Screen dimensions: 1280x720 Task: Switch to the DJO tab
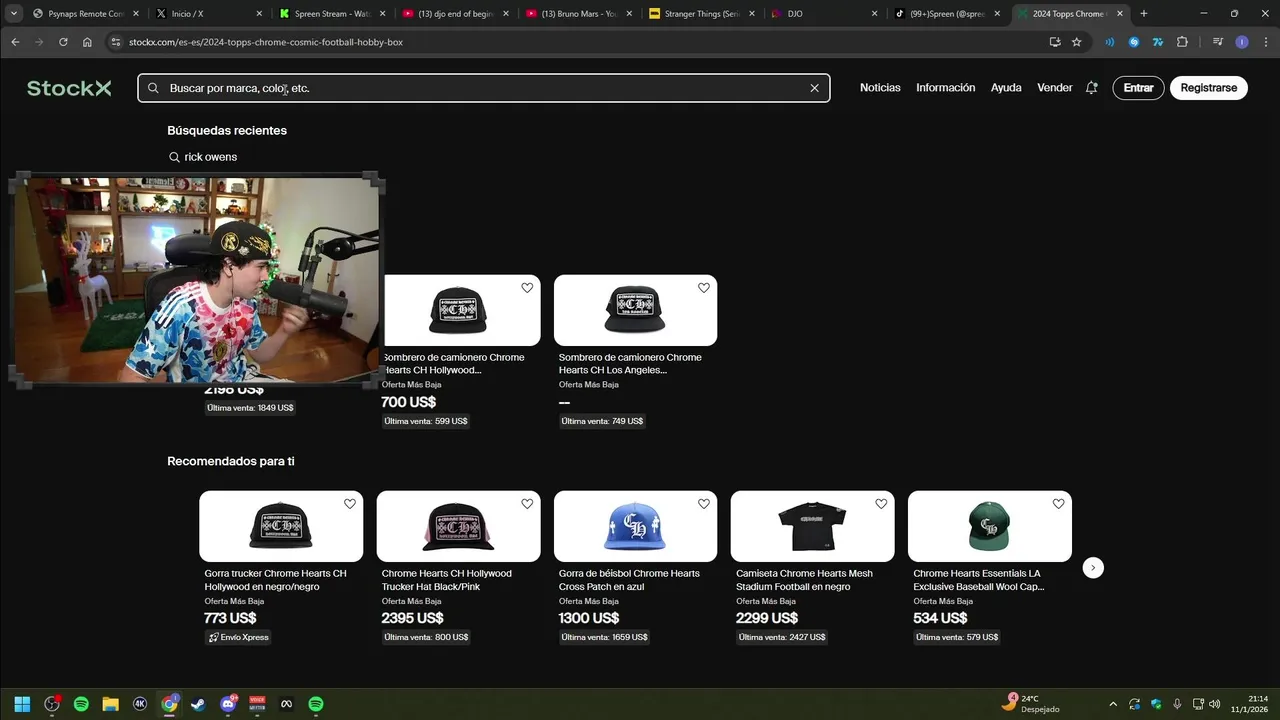click(x=827, y=14)
